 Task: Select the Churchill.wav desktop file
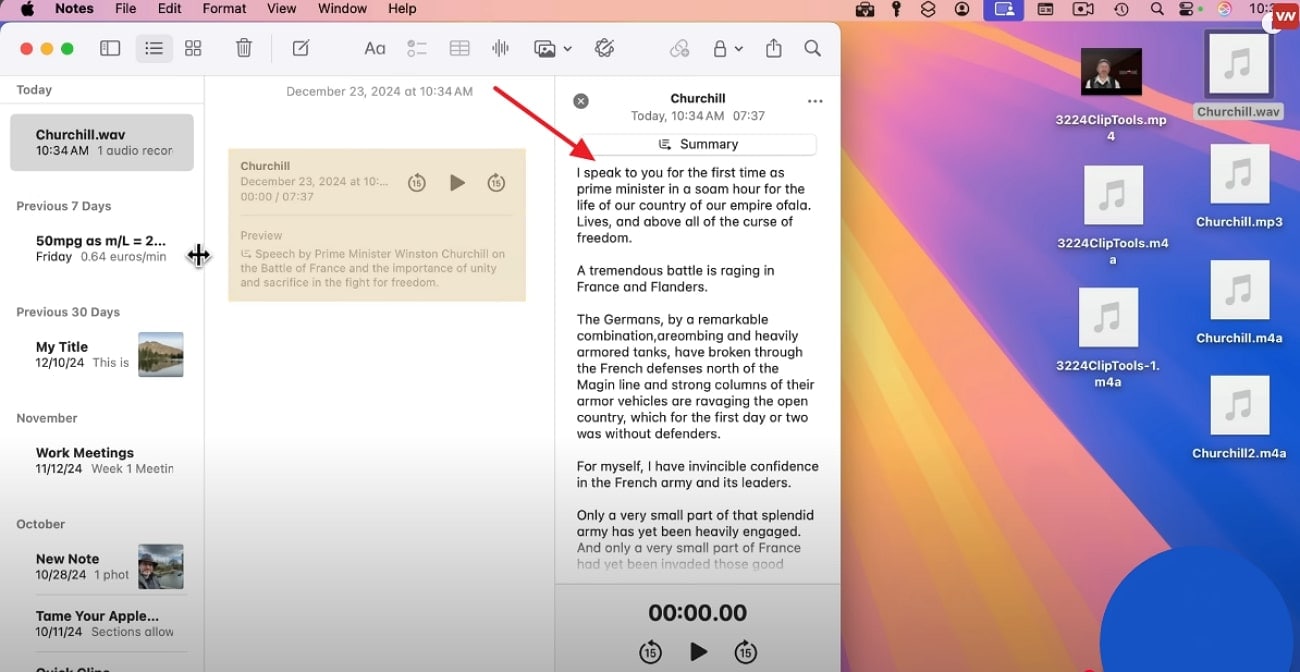click(x=1238, y=75)
